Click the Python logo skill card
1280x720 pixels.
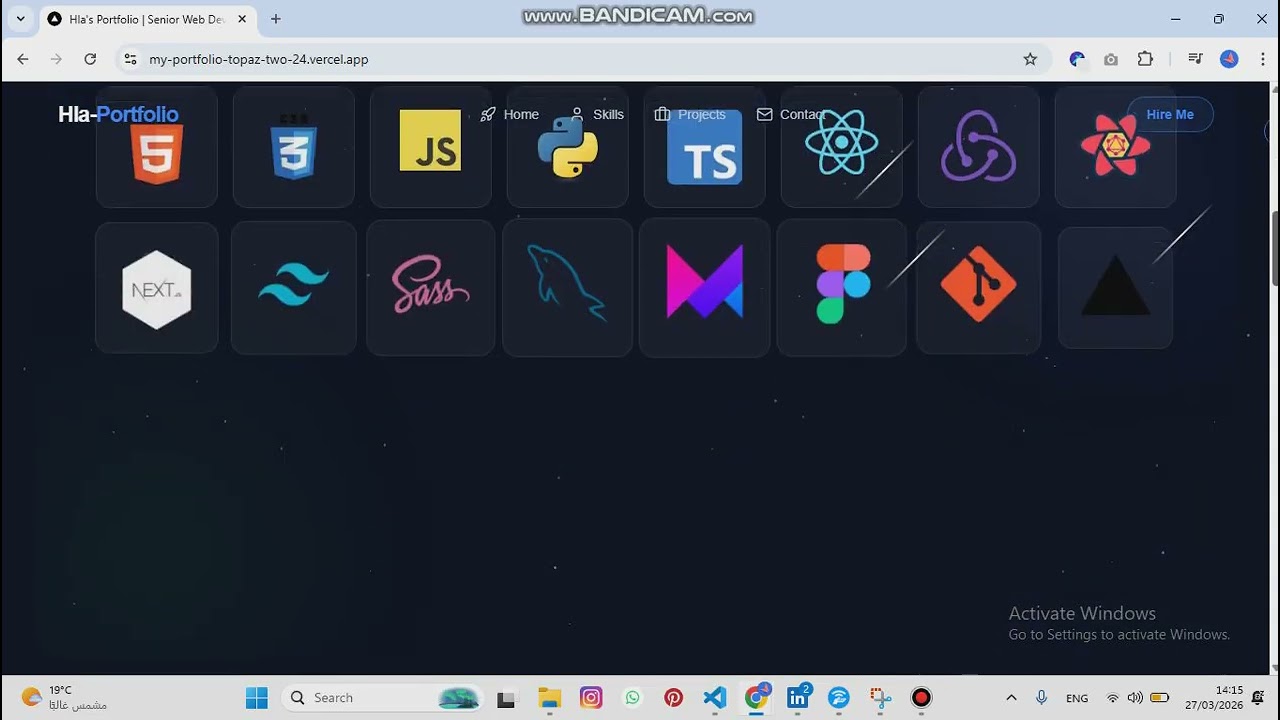point(567,147)
